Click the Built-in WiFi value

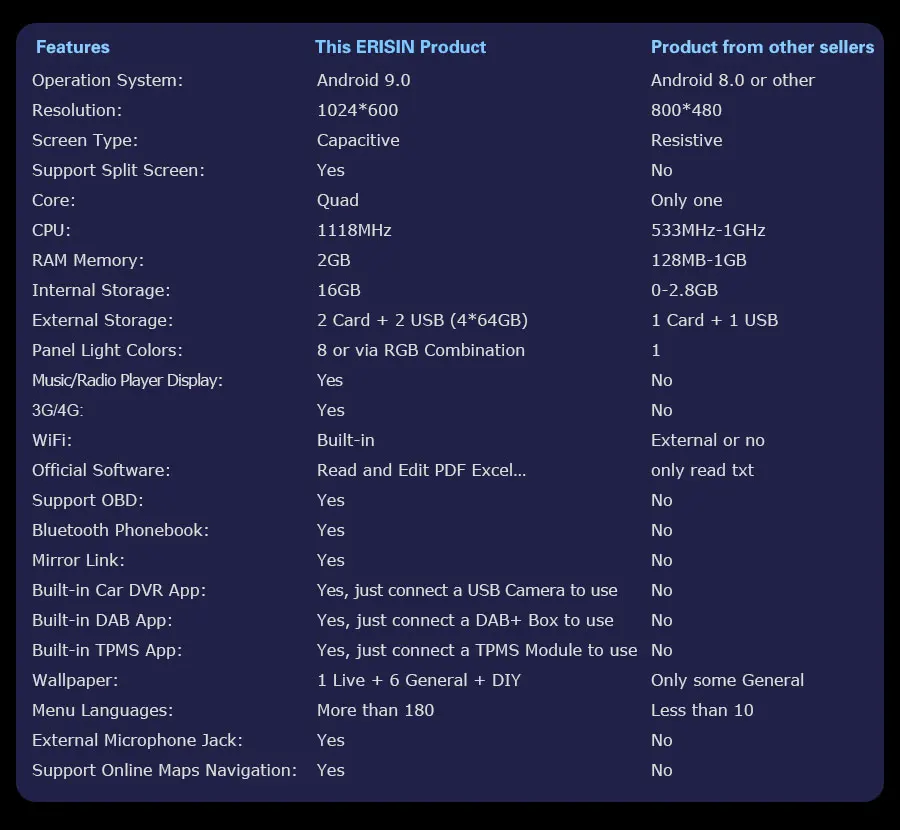[x=346, y=440]
